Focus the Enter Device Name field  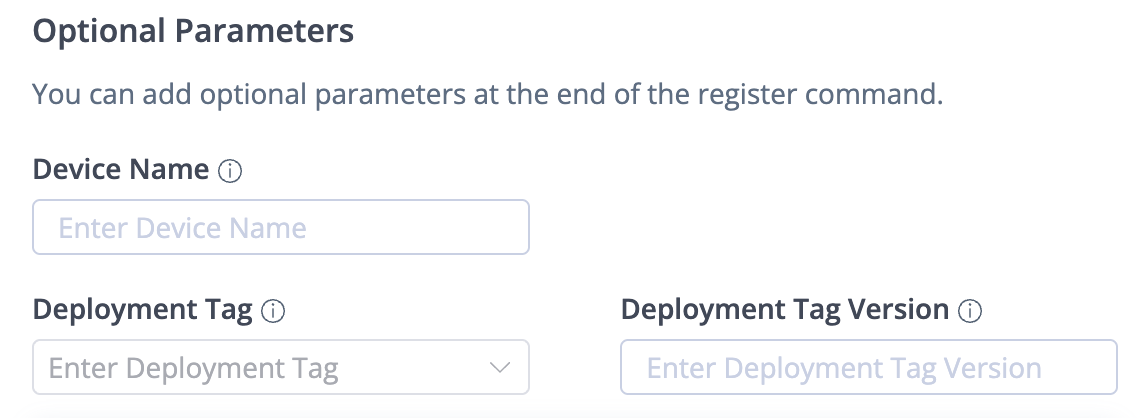coord(280,228)
